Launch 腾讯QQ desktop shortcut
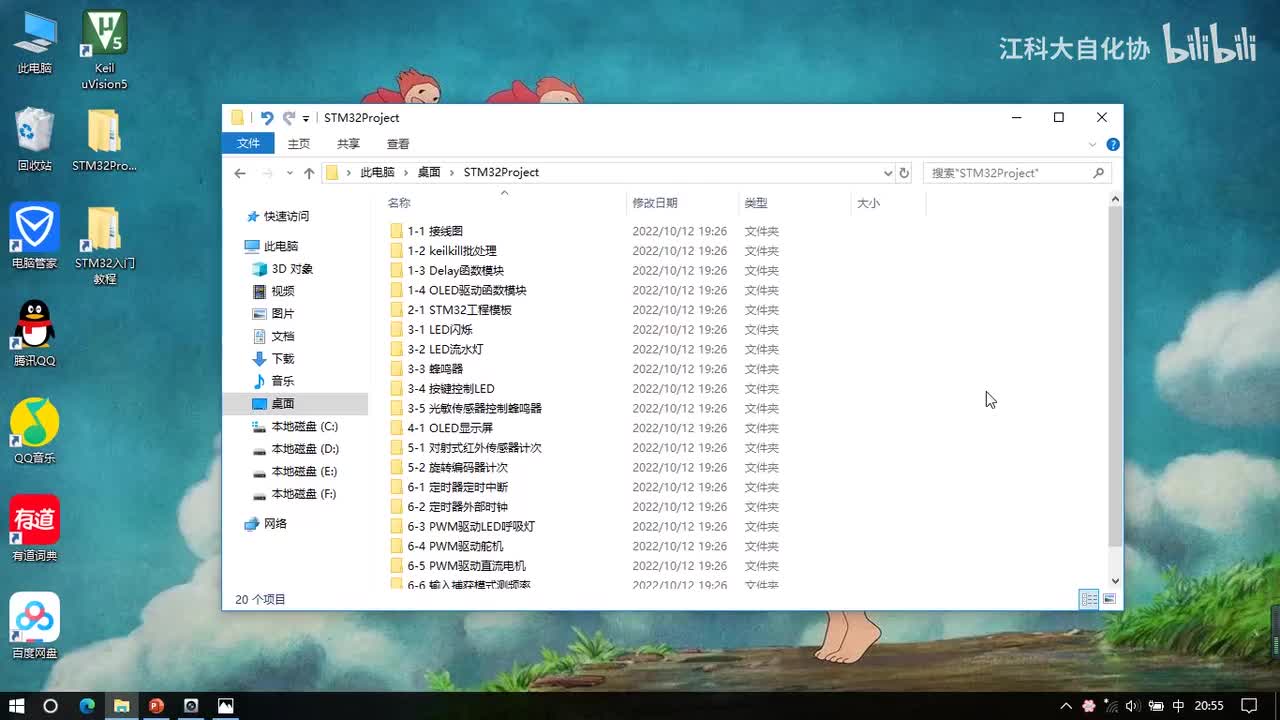 coord(35,334)
